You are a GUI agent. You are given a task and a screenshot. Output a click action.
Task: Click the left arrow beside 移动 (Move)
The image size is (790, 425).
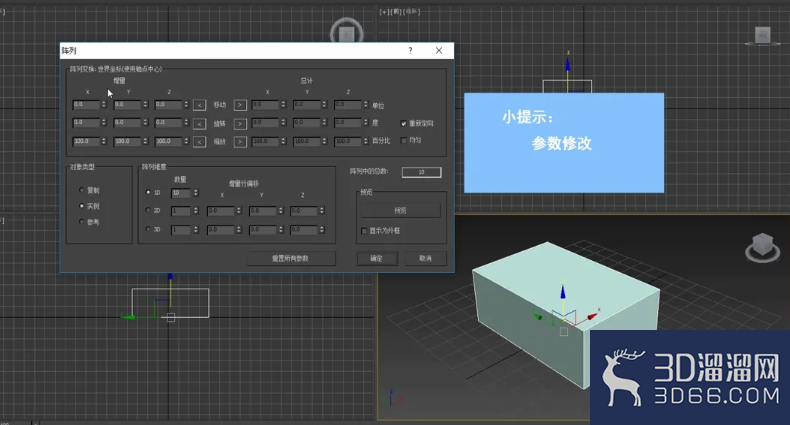(200, 105)
